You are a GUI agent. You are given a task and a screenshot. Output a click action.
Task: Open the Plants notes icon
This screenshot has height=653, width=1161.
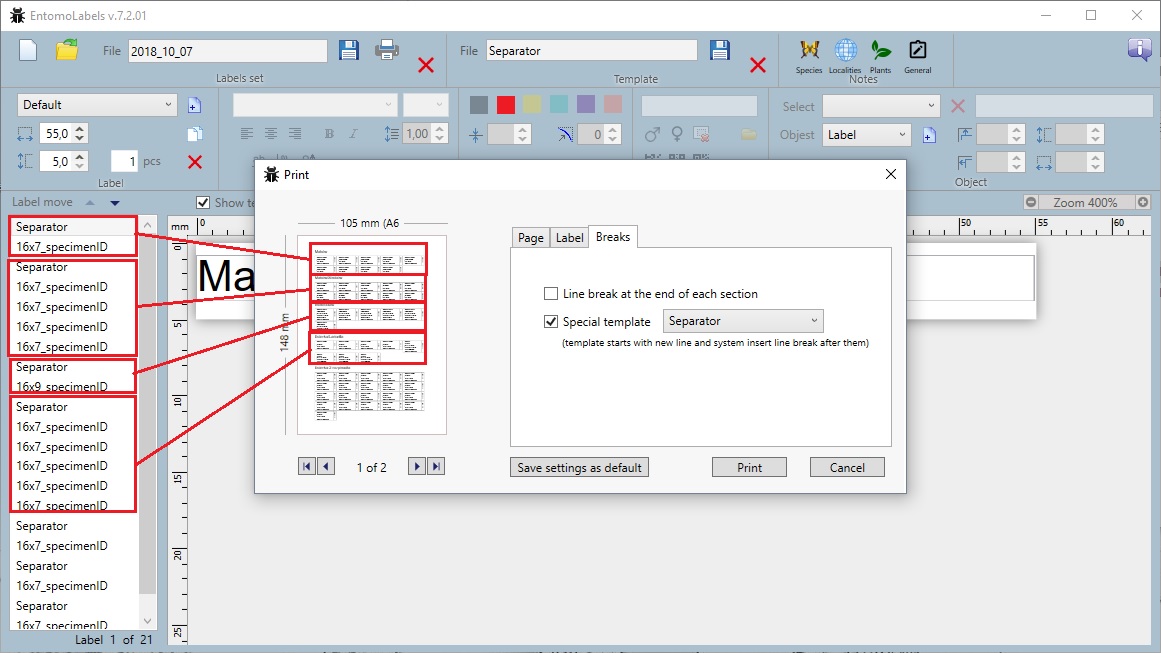(x=880, y=51)
